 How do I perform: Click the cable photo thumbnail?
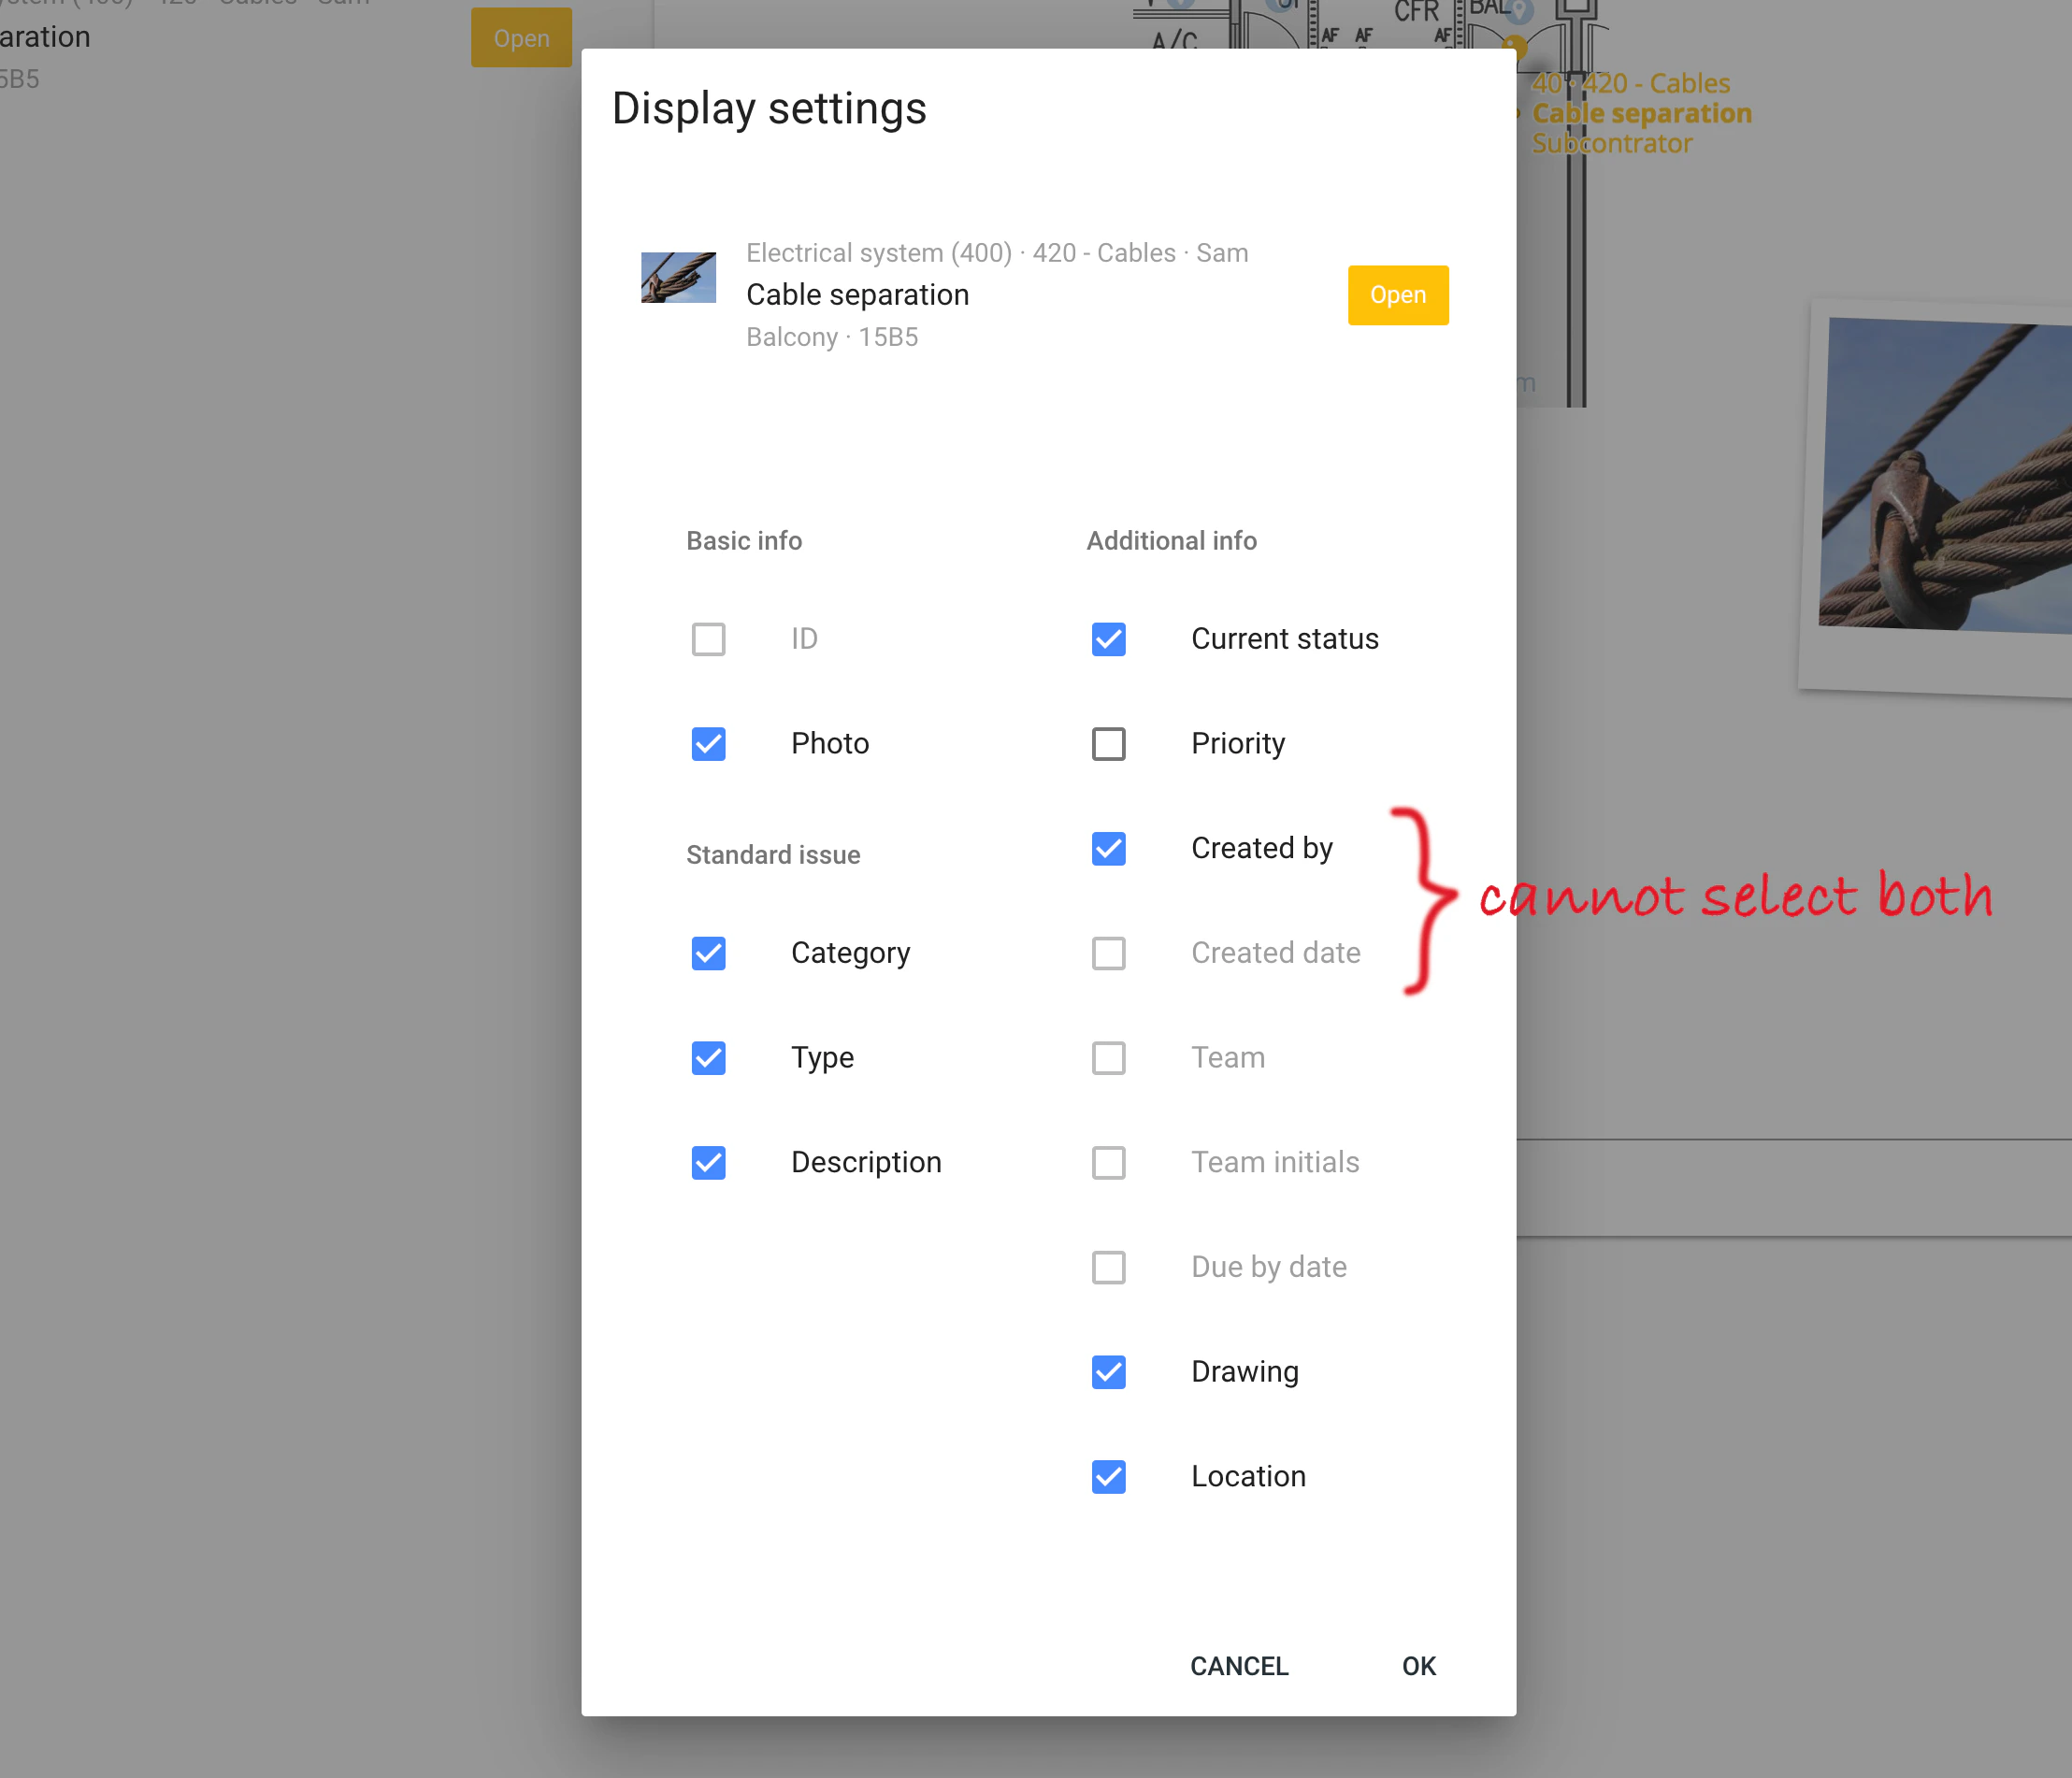pyautogui.click(x=678, y=278)
